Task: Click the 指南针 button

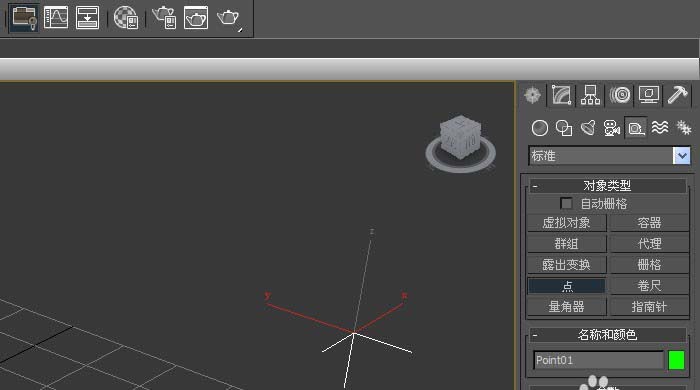Action: click(649, 307)
